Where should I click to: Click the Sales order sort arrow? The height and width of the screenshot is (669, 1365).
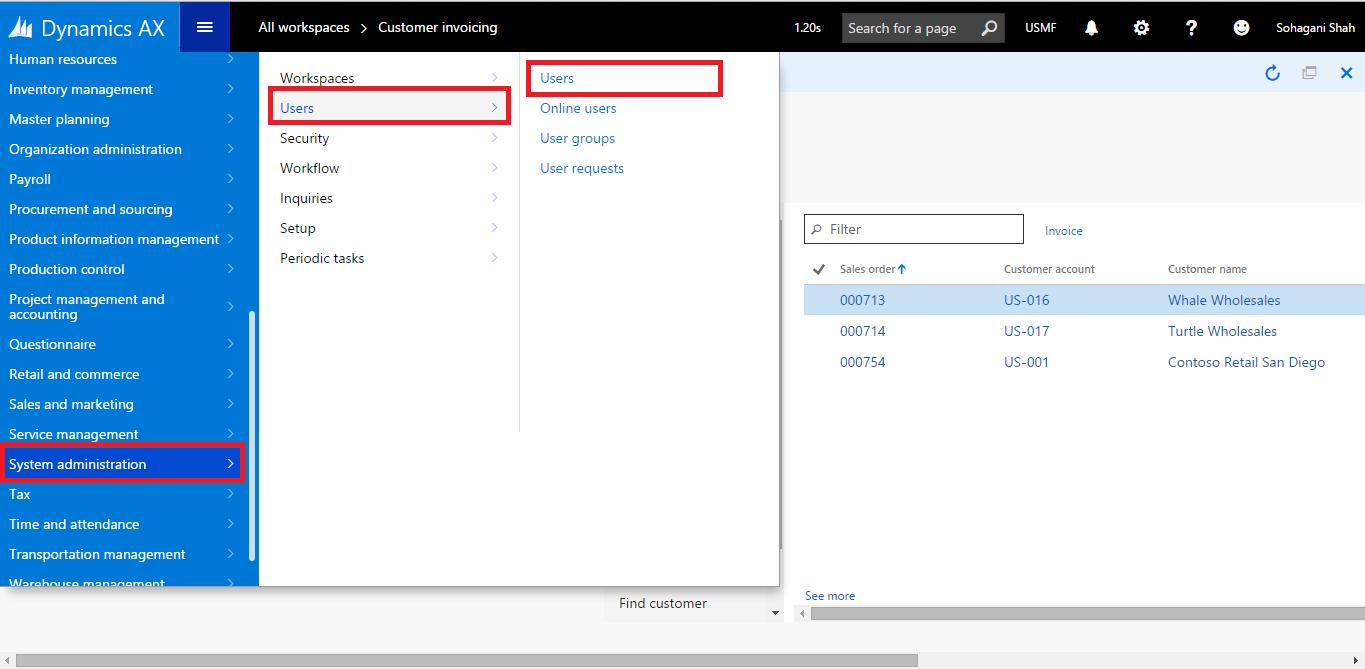[902, 269]
